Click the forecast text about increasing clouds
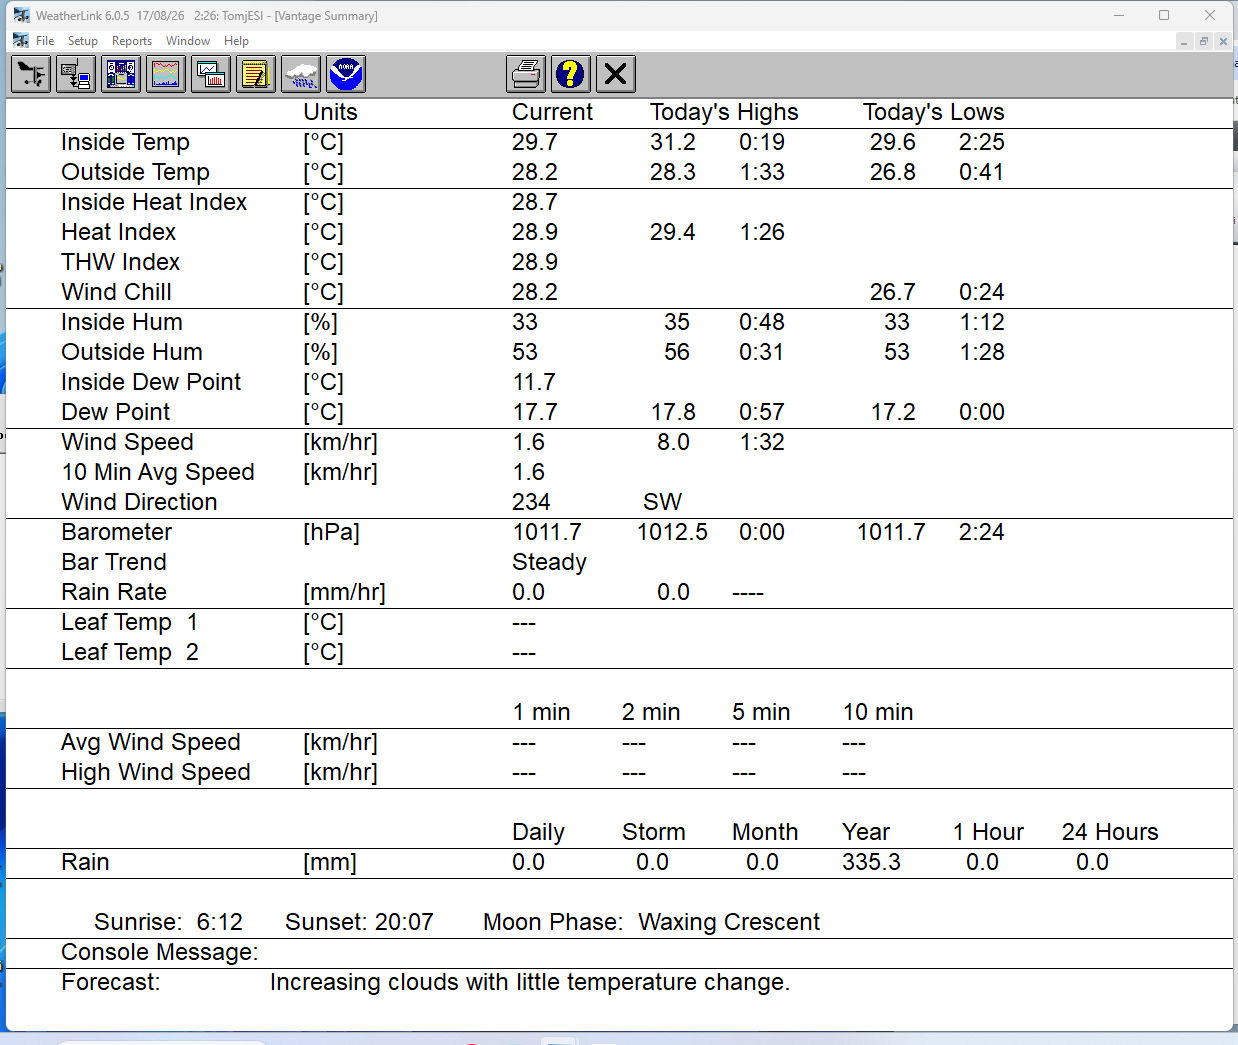Image resolution: width=1238 pixels, height=1045 pixels. click(x=530, y=982)
